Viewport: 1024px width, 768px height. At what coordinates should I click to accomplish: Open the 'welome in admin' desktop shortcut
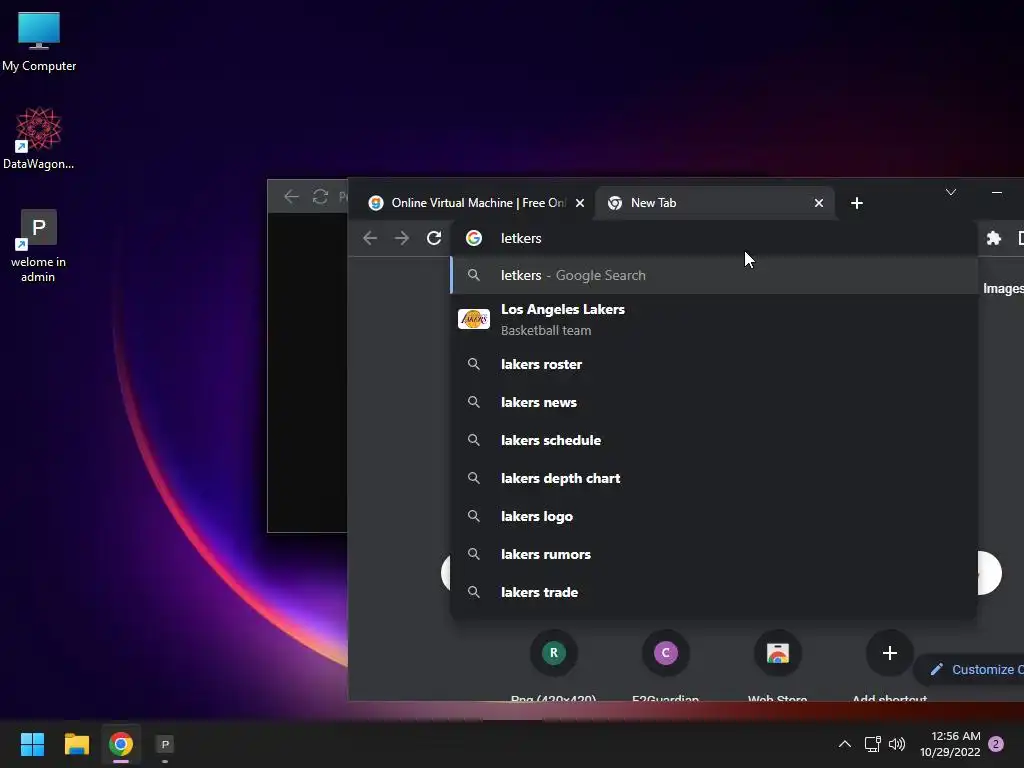(x=39, y=246)
